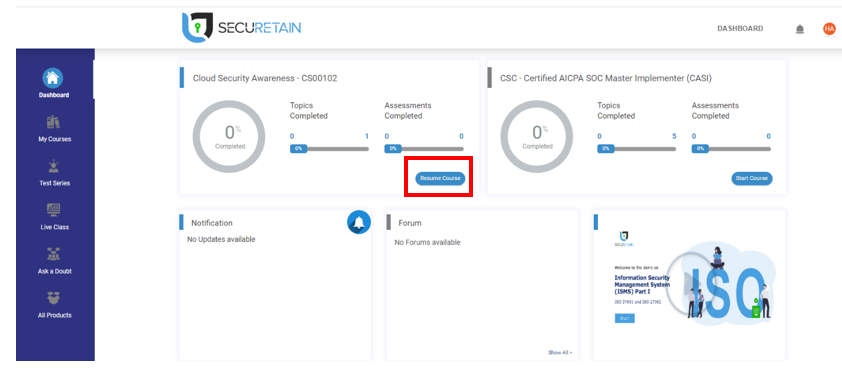Go to Dashboard home icon in sidebar
Screen dimensions: 842x377
(x=53, y=78)
